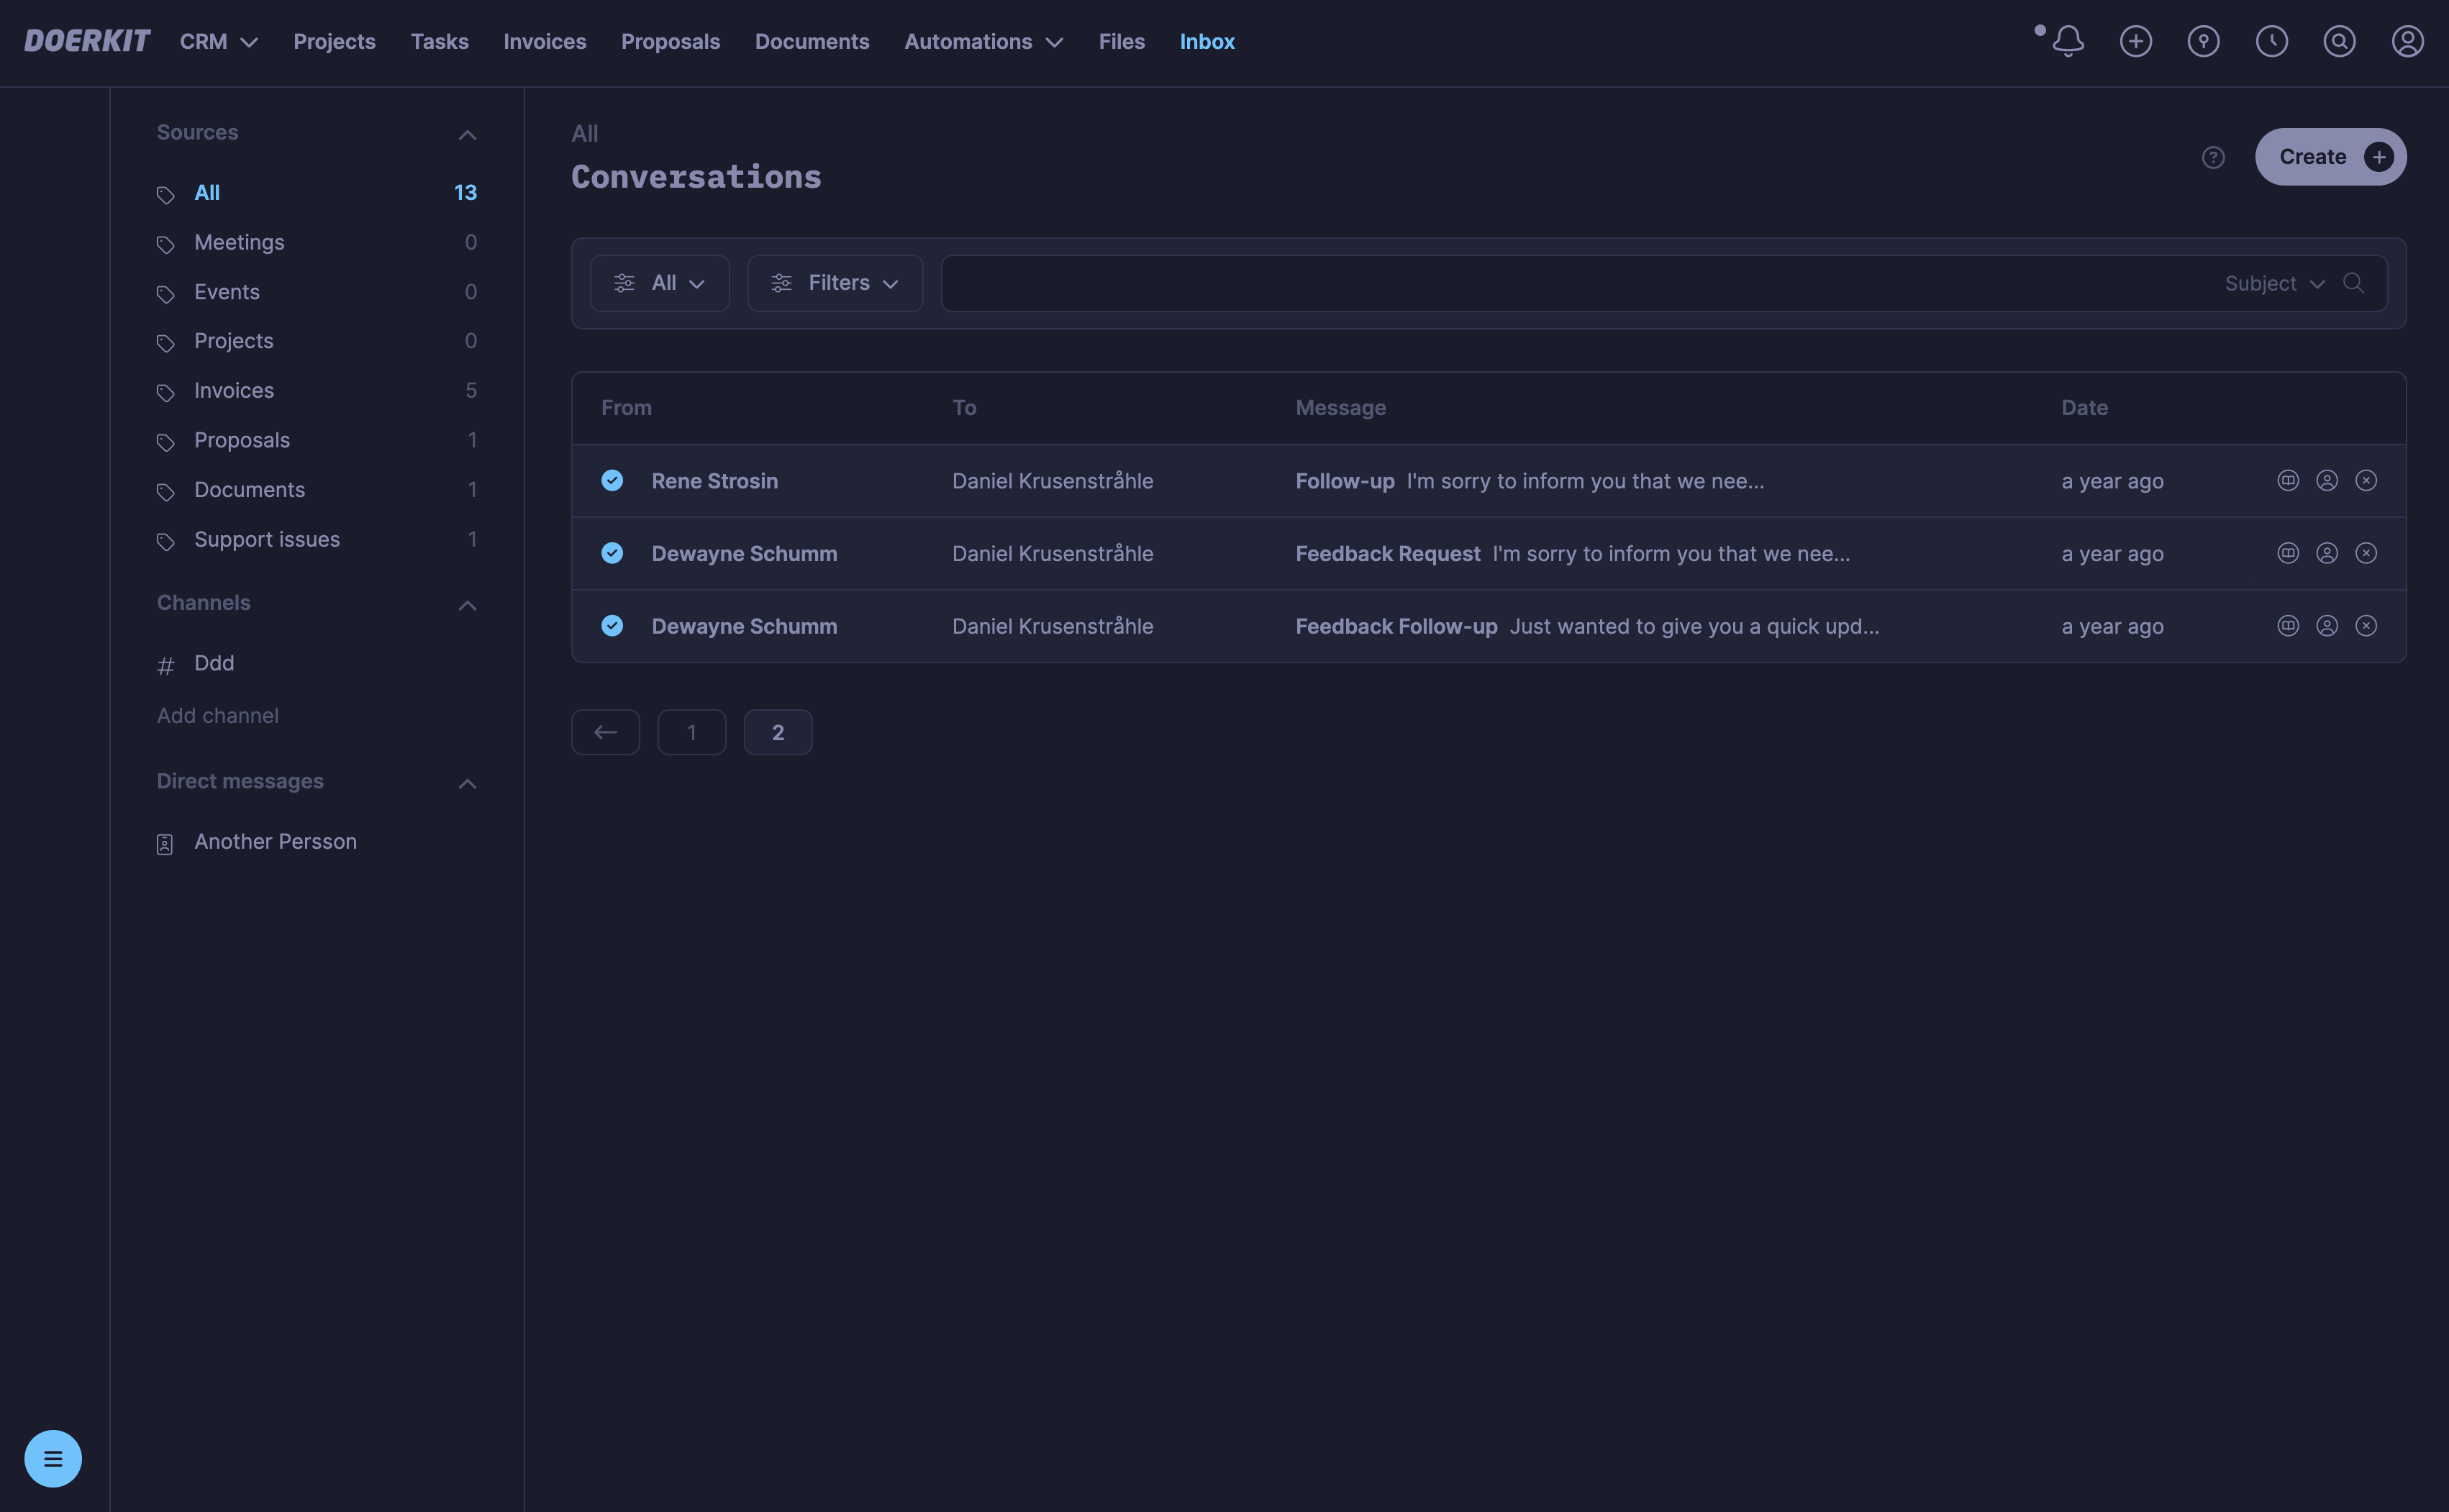Uncheck the Feedback Request conversation row
The width and height of the screenshot is (2449, 1512).
[612, 553]
